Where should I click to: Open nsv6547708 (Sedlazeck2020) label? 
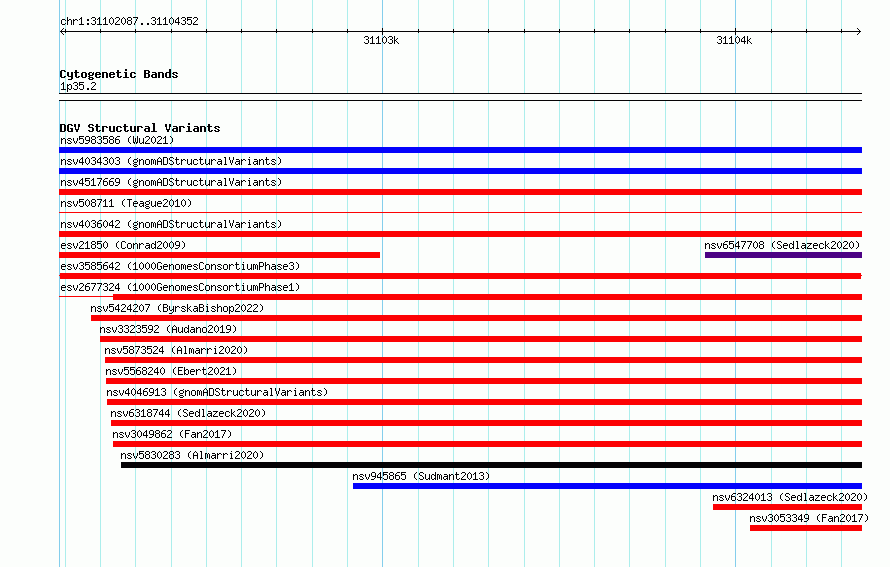coord(782,245)
